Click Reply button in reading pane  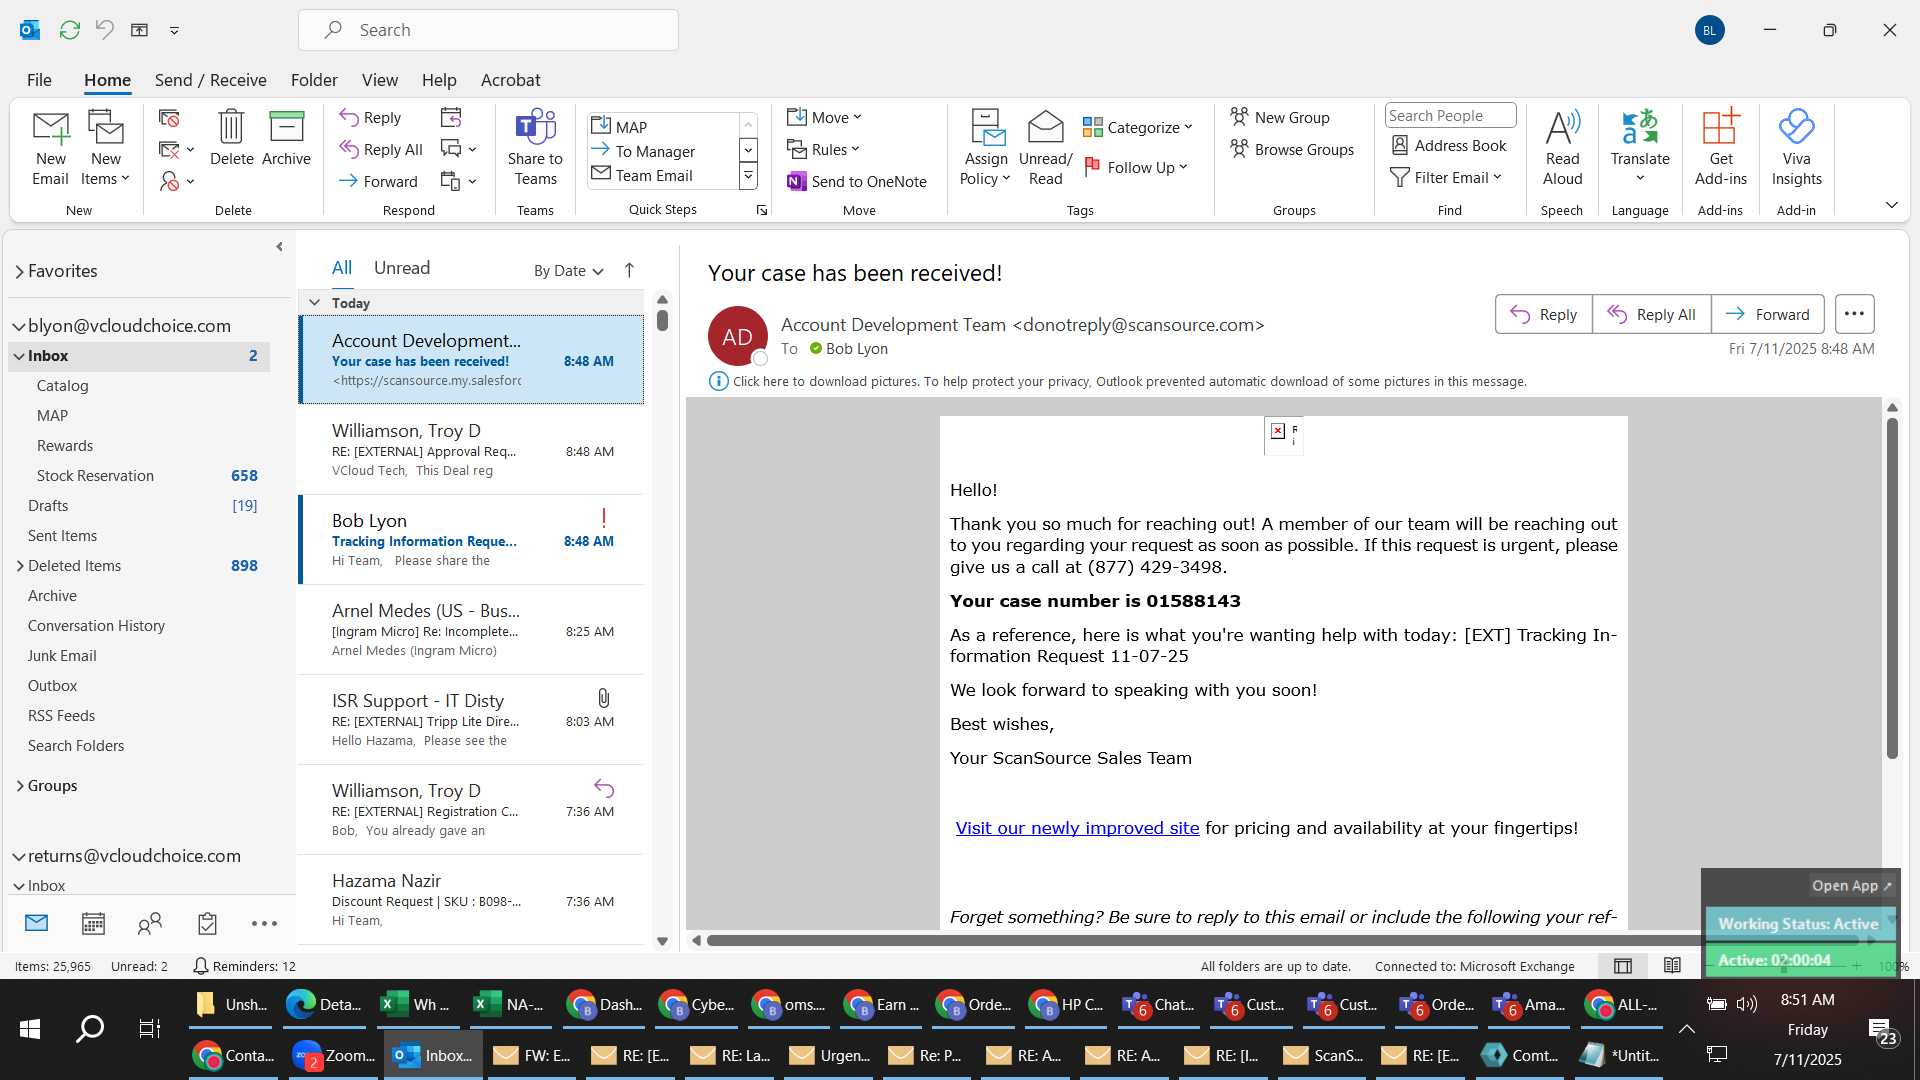click(x=1543, y=314)
